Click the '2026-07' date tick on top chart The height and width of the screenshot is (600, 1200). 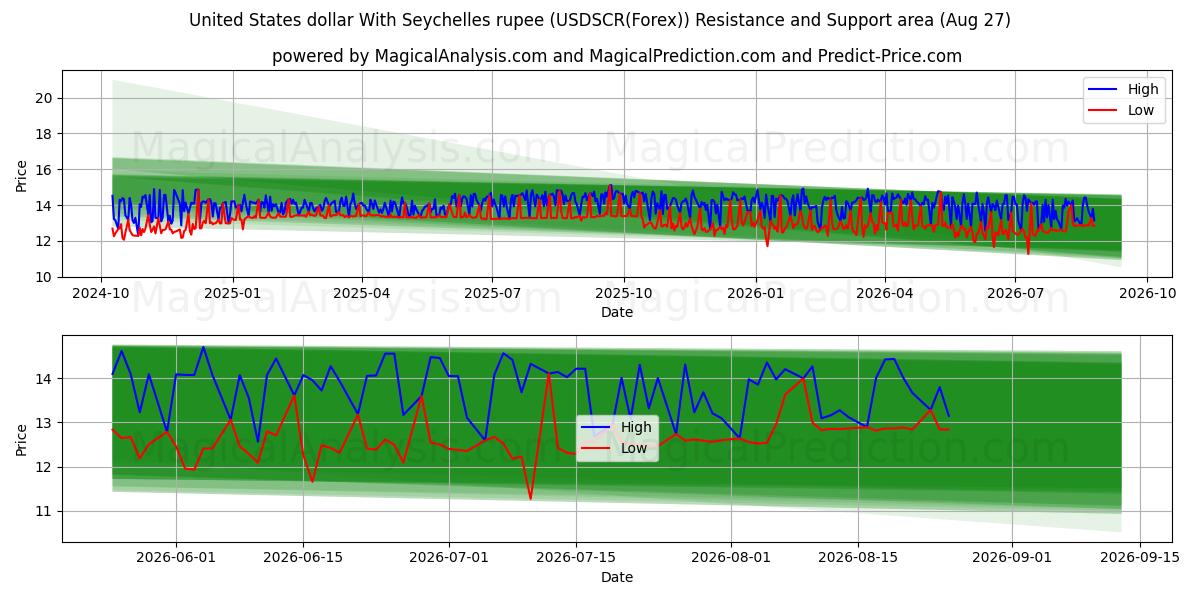[x=1015, y=295]
